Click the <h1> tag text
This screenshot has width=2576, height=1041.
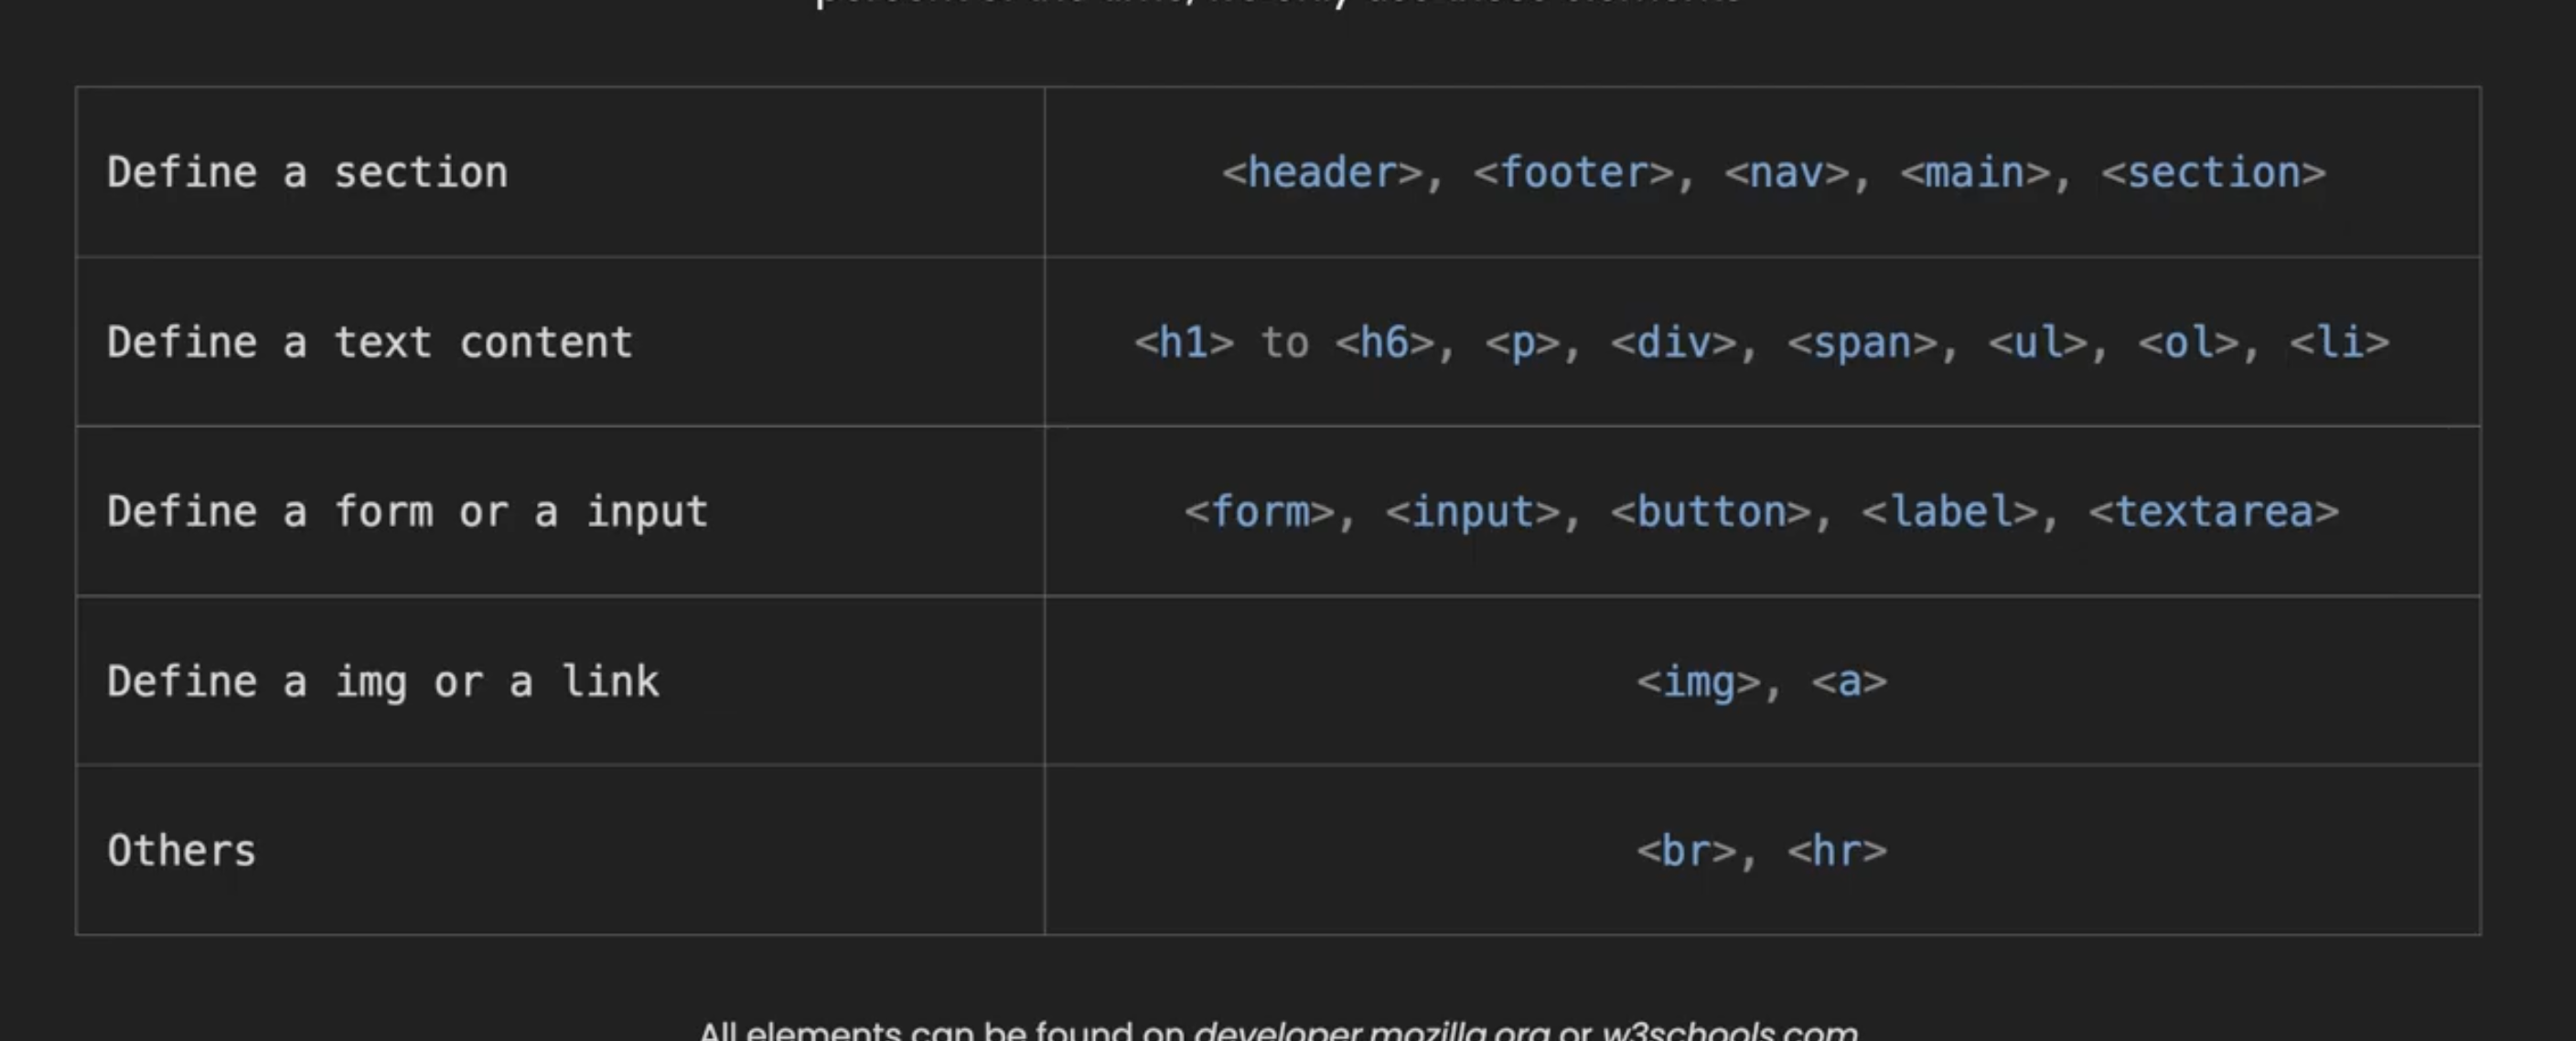pos(1184,343)
